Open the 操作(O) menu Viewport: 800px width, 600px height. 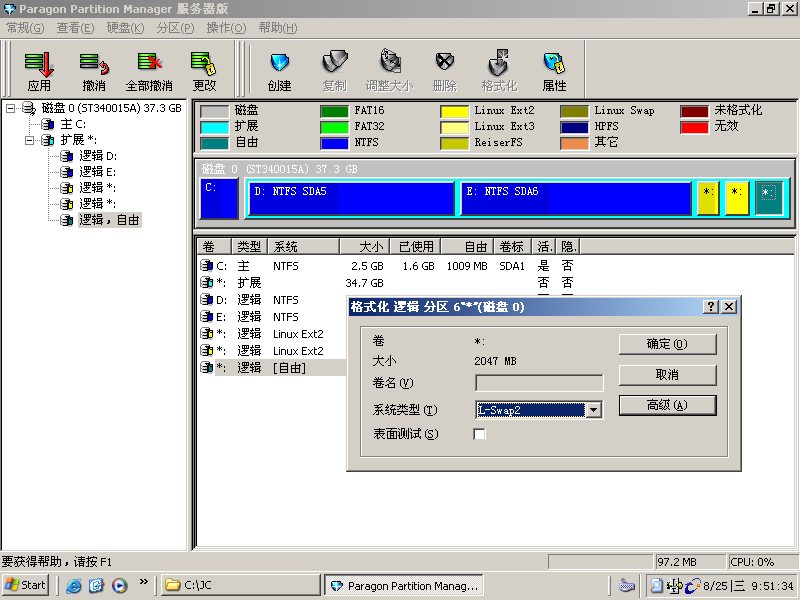(x=226, y=28)
